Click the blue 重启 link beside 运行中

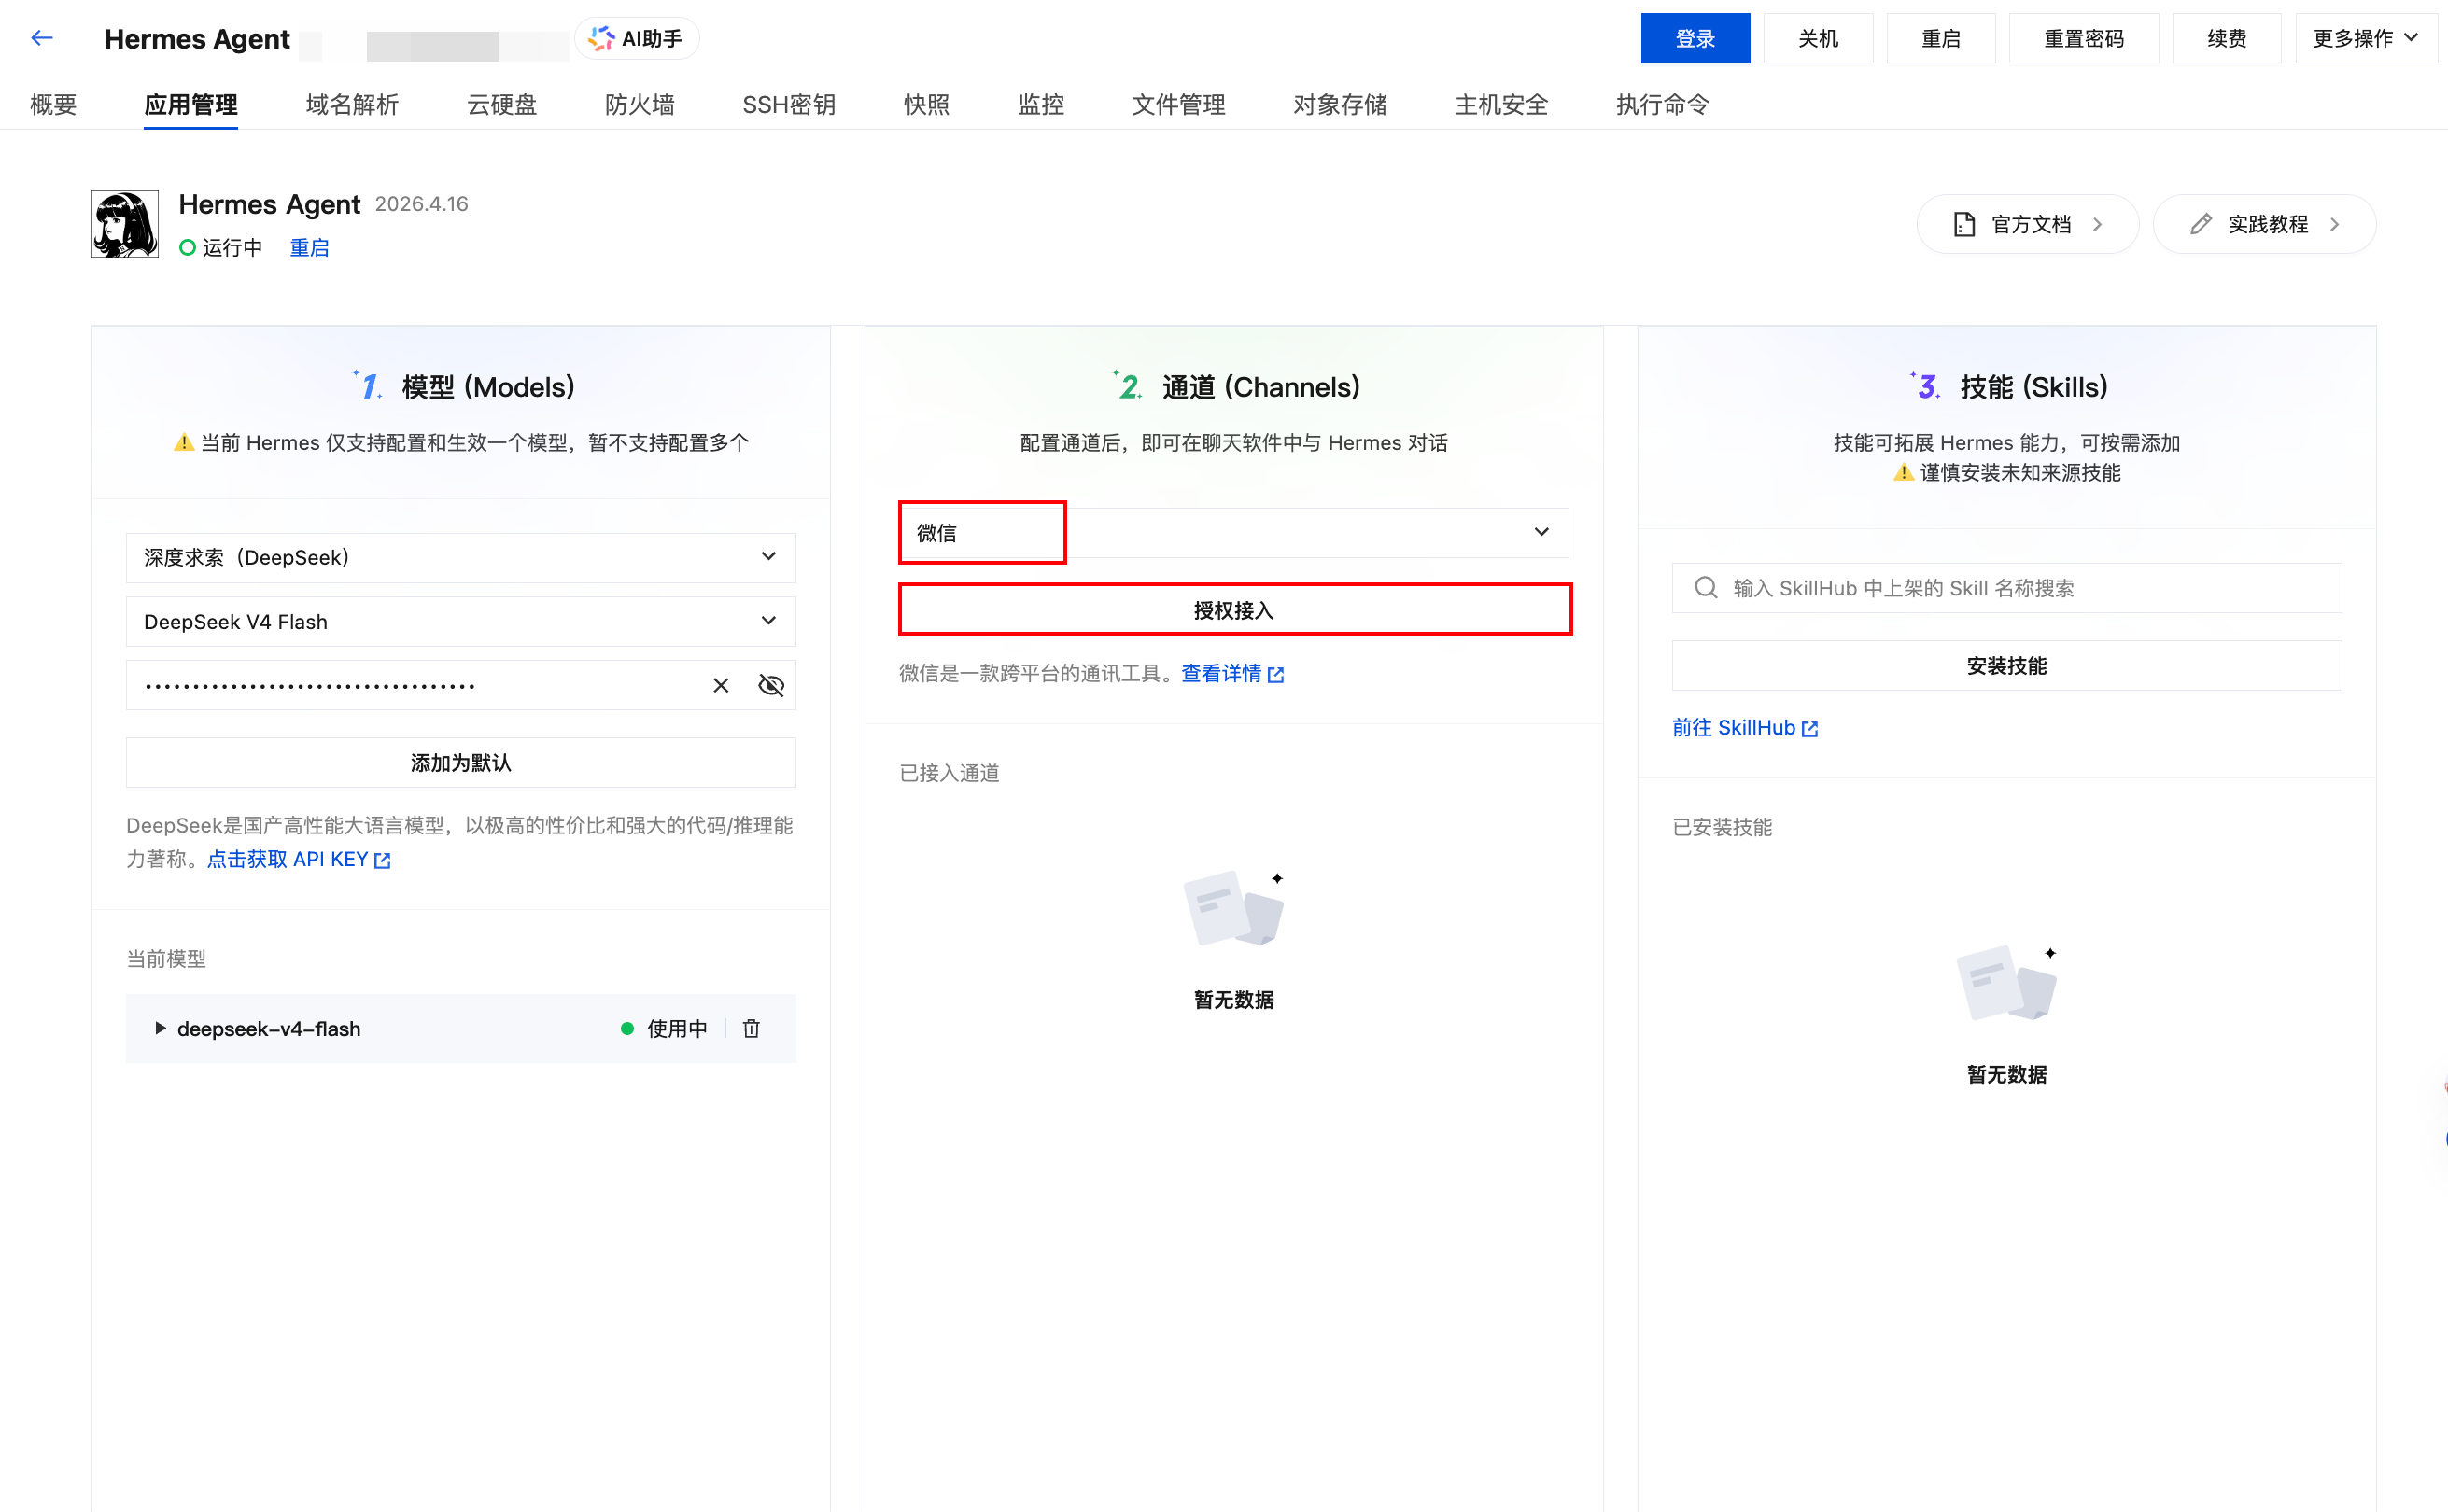pos(309,248)
